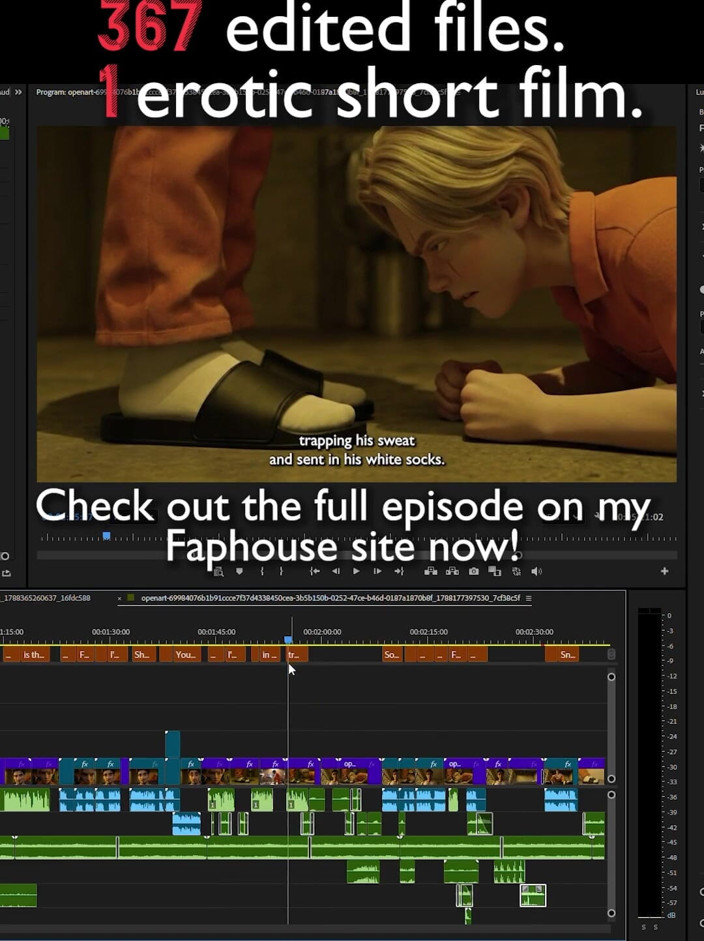Image resolution: width=704 pixels, height=941 pixels.
Task: Select the caption clip 'is th...'
Action: click(x=34, y=654)
